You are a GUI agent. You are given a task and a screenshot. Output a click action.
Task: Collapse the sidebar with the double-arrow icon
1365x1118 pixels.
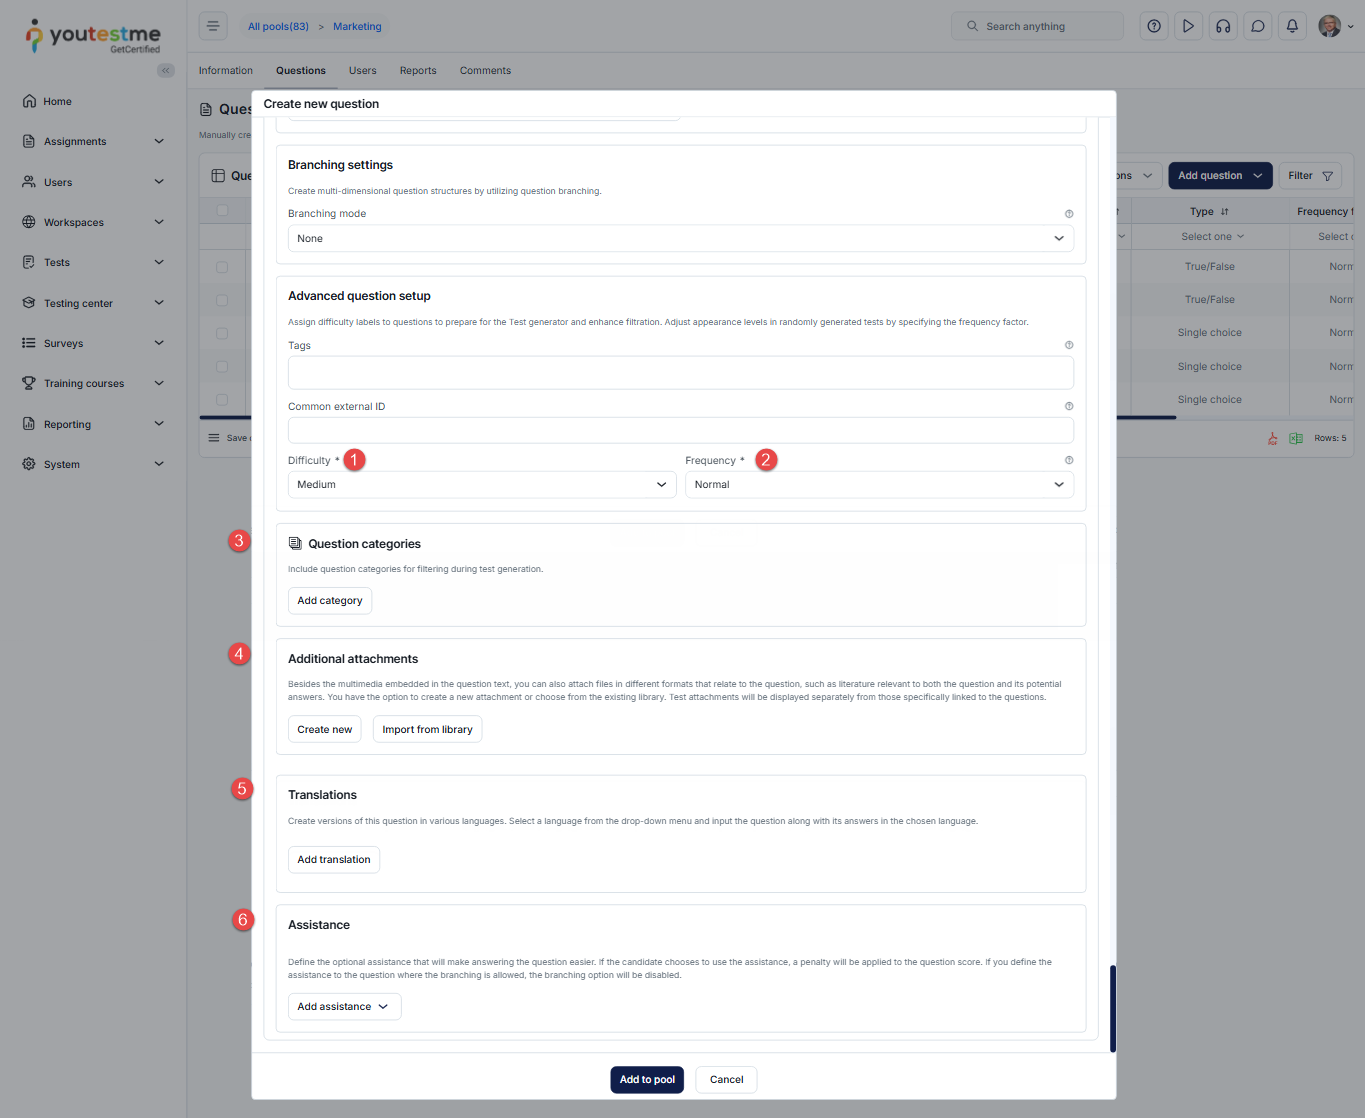click(166, 70)
